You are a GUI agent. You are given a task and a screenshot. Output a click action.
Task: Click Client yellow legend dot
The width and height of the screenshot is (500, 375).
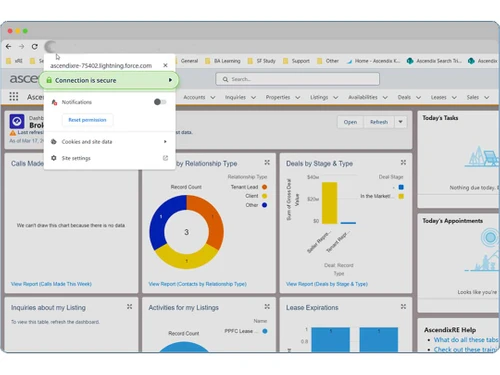tap(264, 196)
